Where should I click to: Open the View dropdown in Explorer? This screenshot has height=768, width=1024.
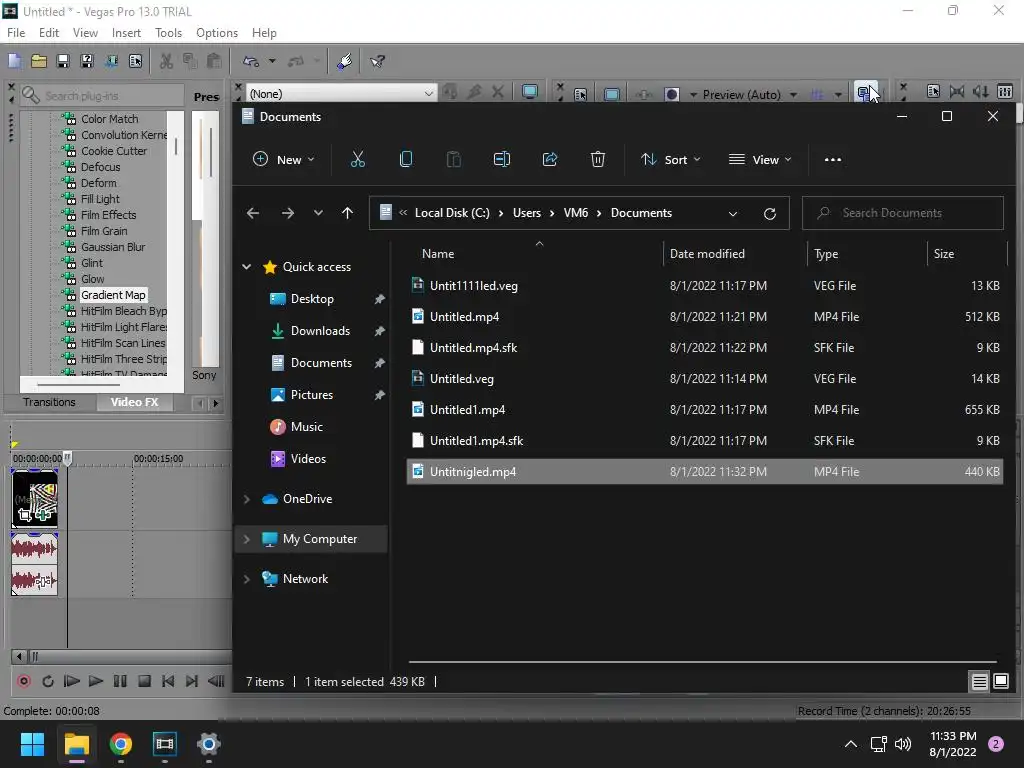coord(760,159)
